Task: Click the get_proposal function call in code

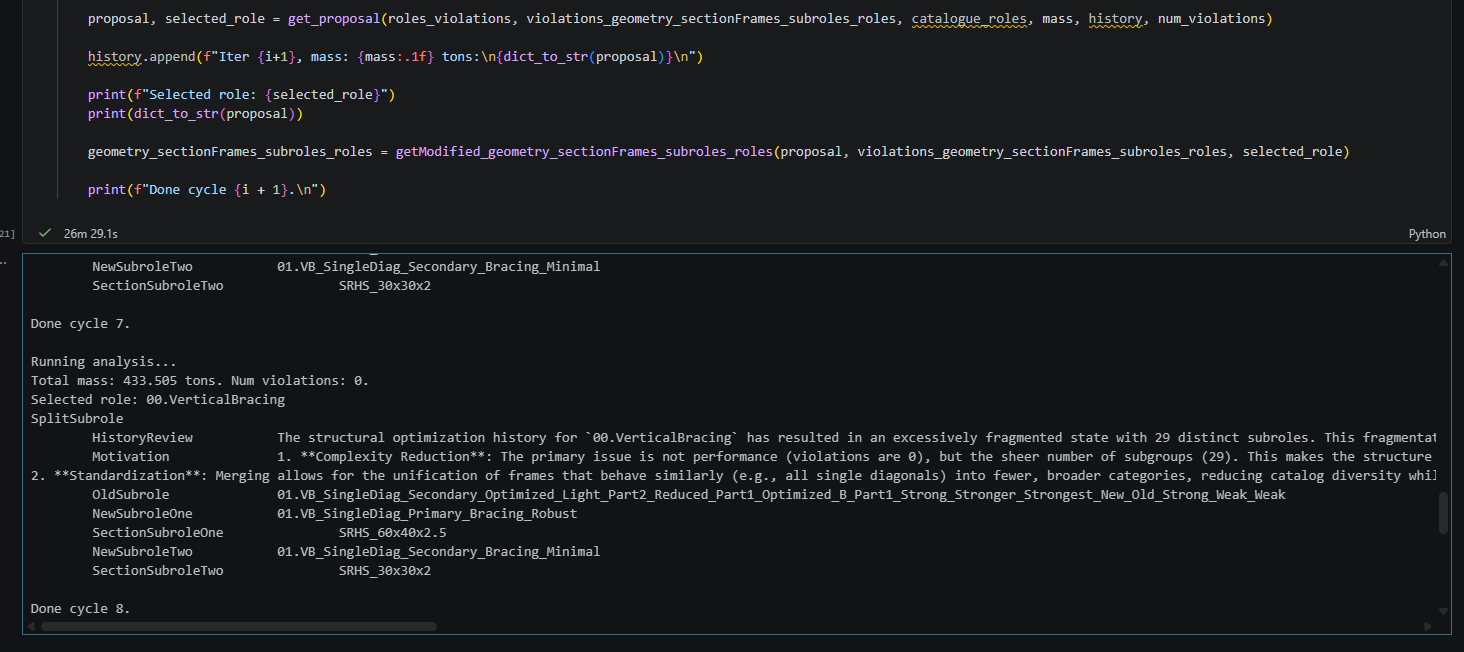Action: [334, 19]
